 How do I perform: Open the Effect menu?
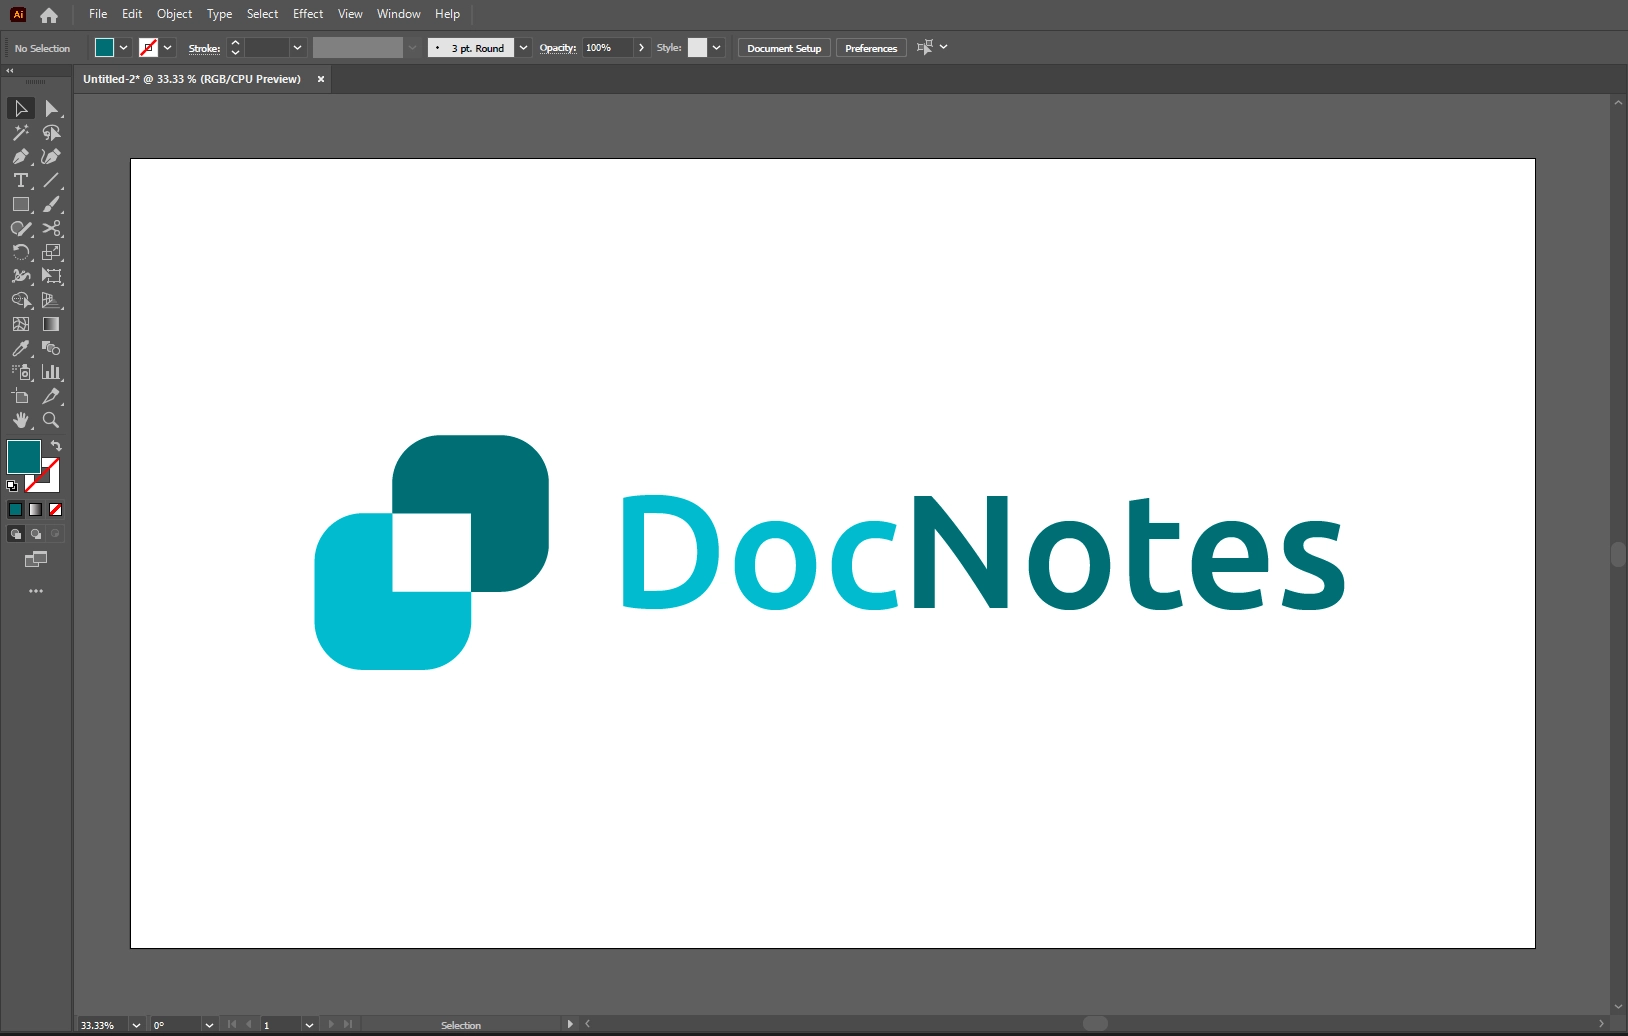(308, 14)
